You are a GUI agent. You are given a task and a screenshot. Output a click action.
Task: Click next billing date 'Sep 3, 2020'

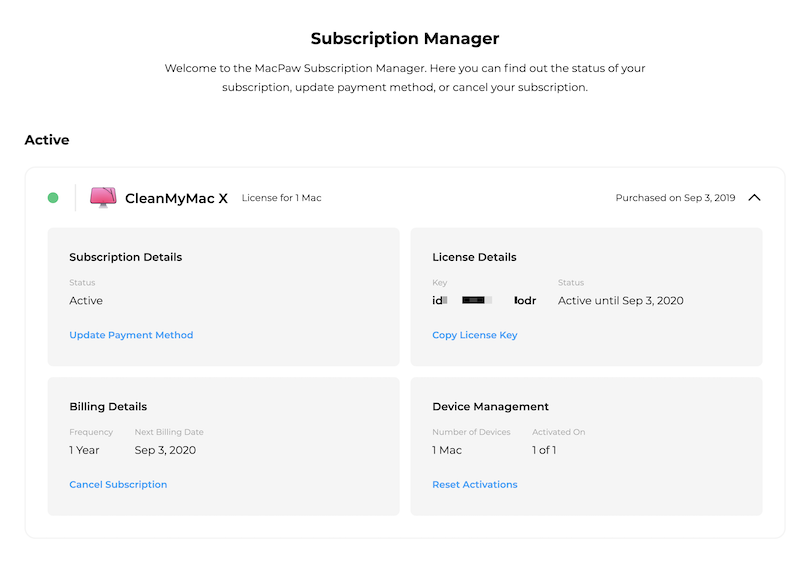(165, 450)
